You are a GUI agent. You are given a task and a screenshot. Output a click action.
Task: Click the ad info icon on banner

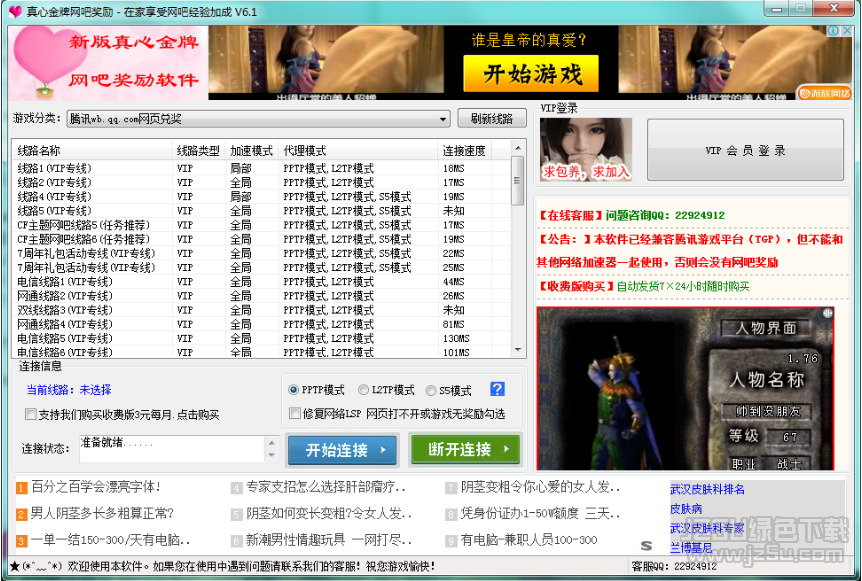(833, 31)
